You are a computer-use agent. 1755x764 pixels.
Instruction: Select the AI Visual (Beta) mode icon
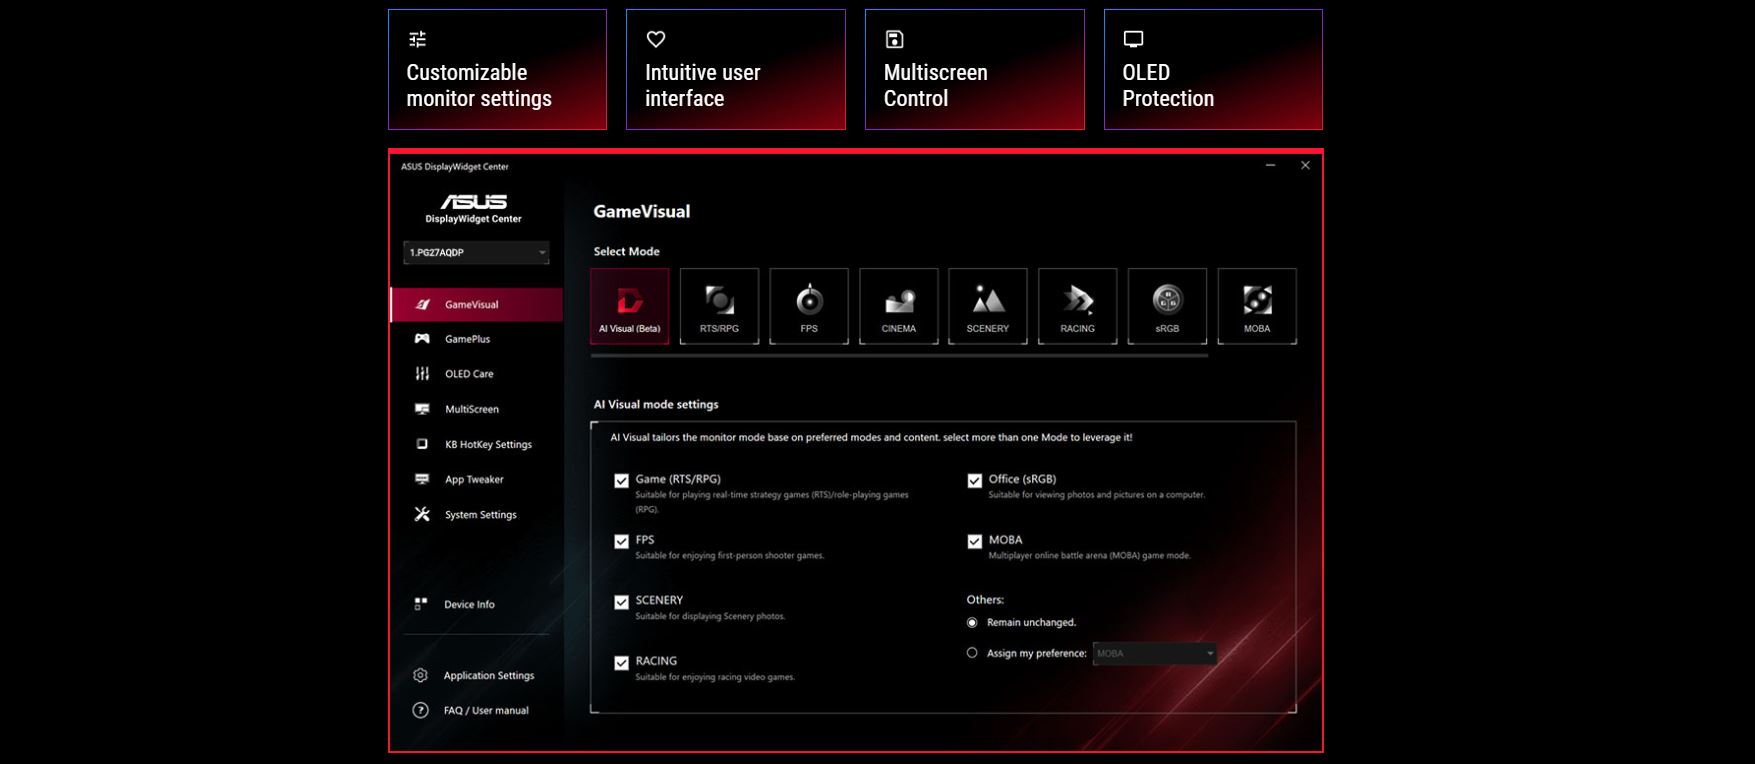(x=629, y=306)
